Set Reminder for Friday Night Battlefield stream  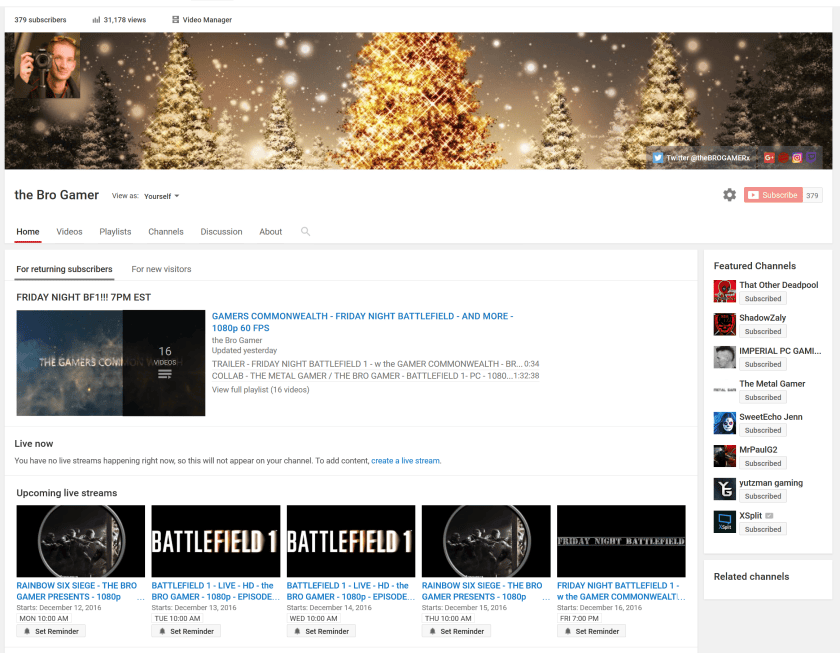(x=591, y=631)
